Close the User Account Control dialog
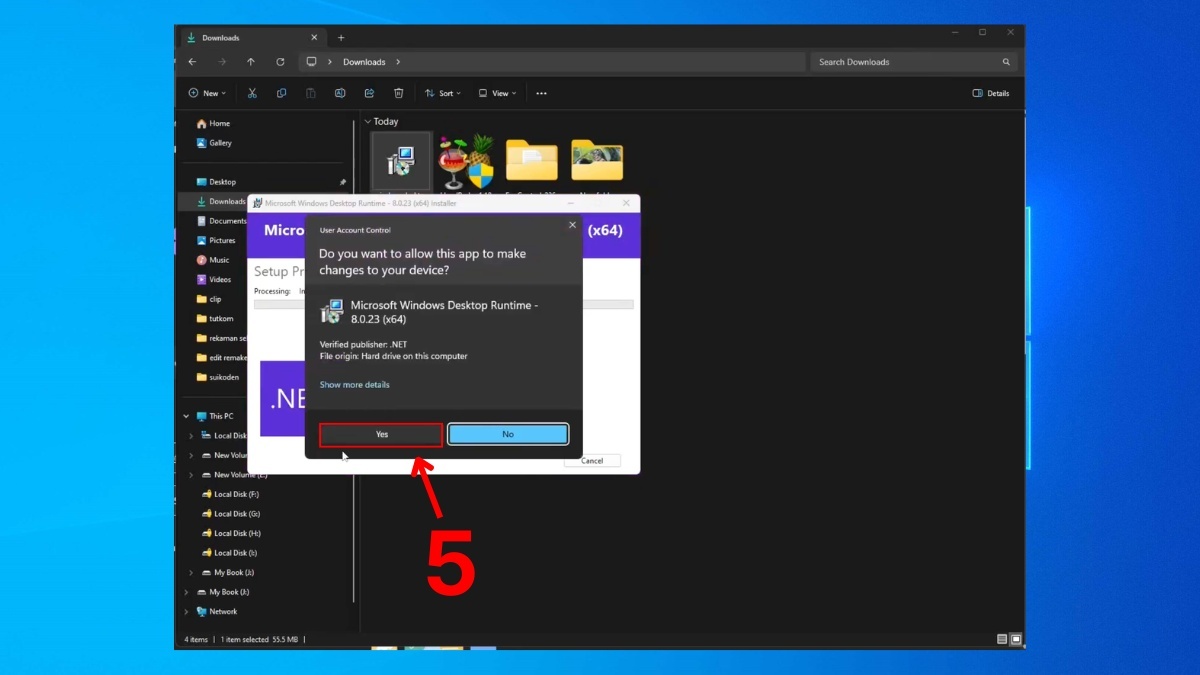Viewport: 1200px width, 675px height. click(x=572, y=225)
